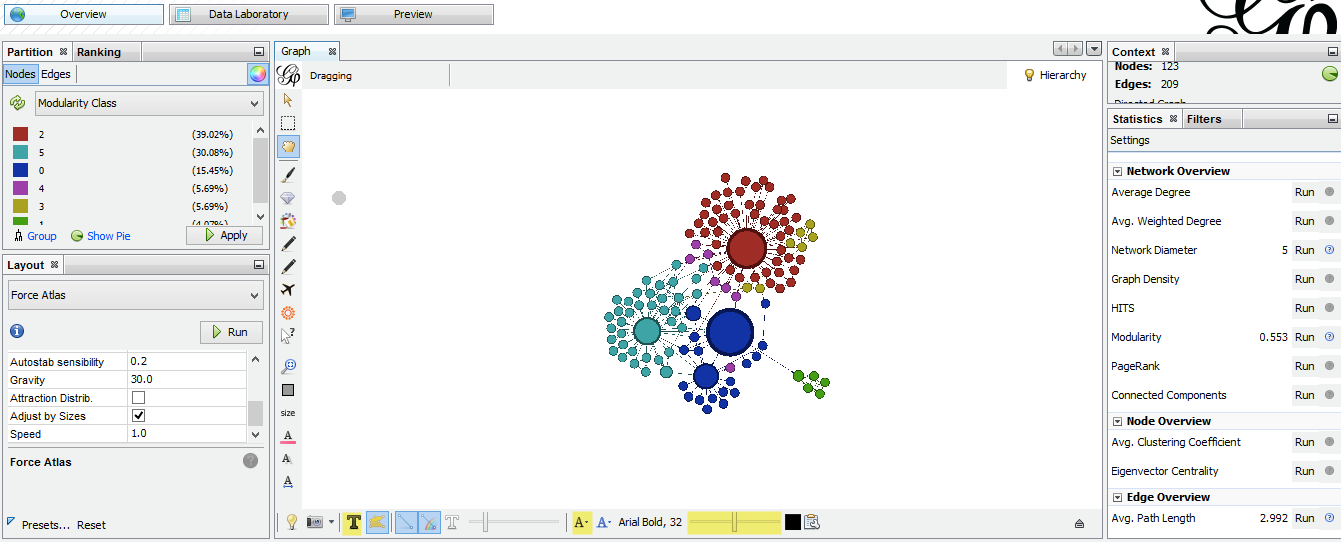Toggle the Hierarchy lightbulb option
This screenshot has width=1341, height=542.
[x=1055, y=75]
